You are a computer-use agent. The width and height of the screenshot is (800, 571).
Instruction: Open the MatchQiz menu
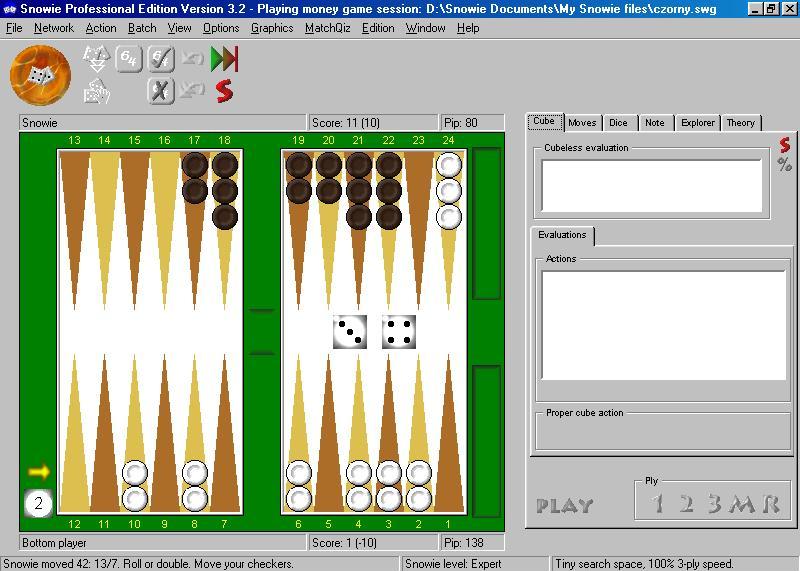point(327,28)
